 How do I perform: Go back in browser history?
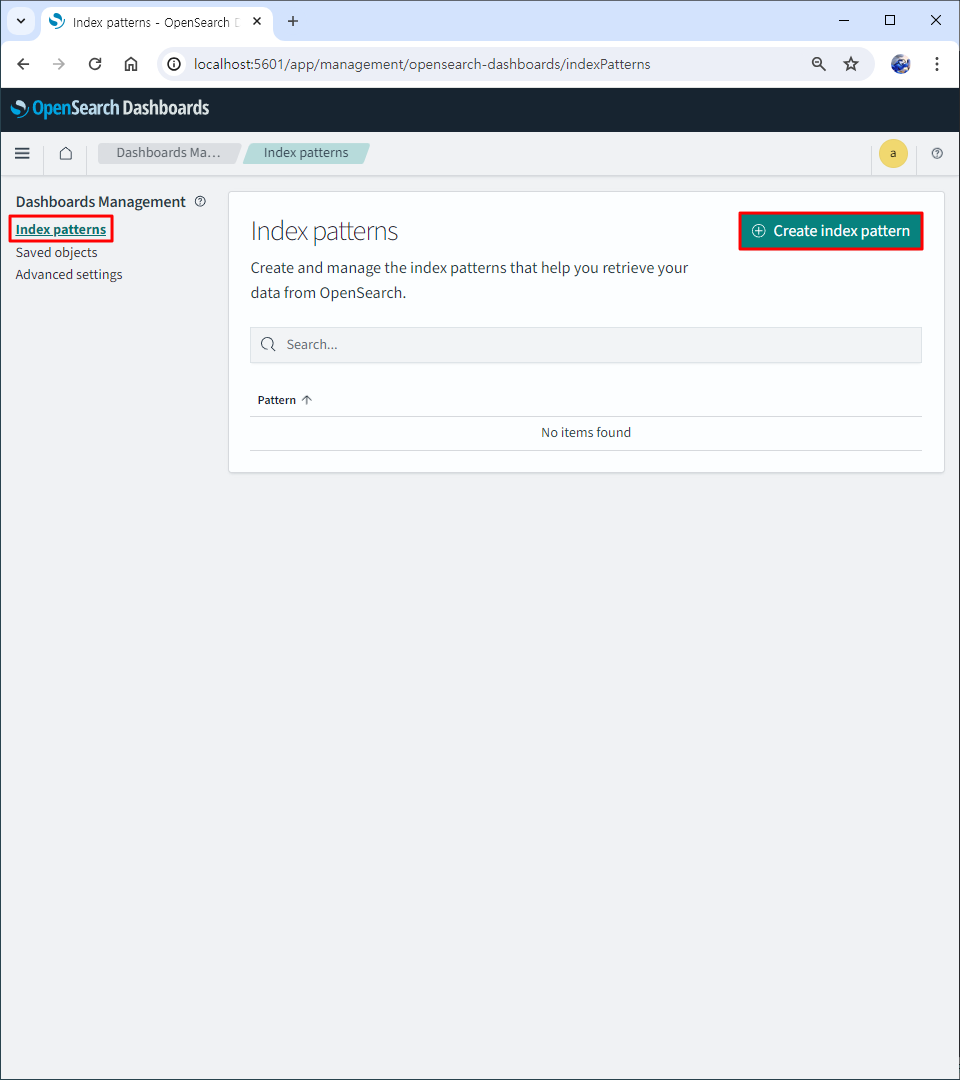[x=23, y=64]
